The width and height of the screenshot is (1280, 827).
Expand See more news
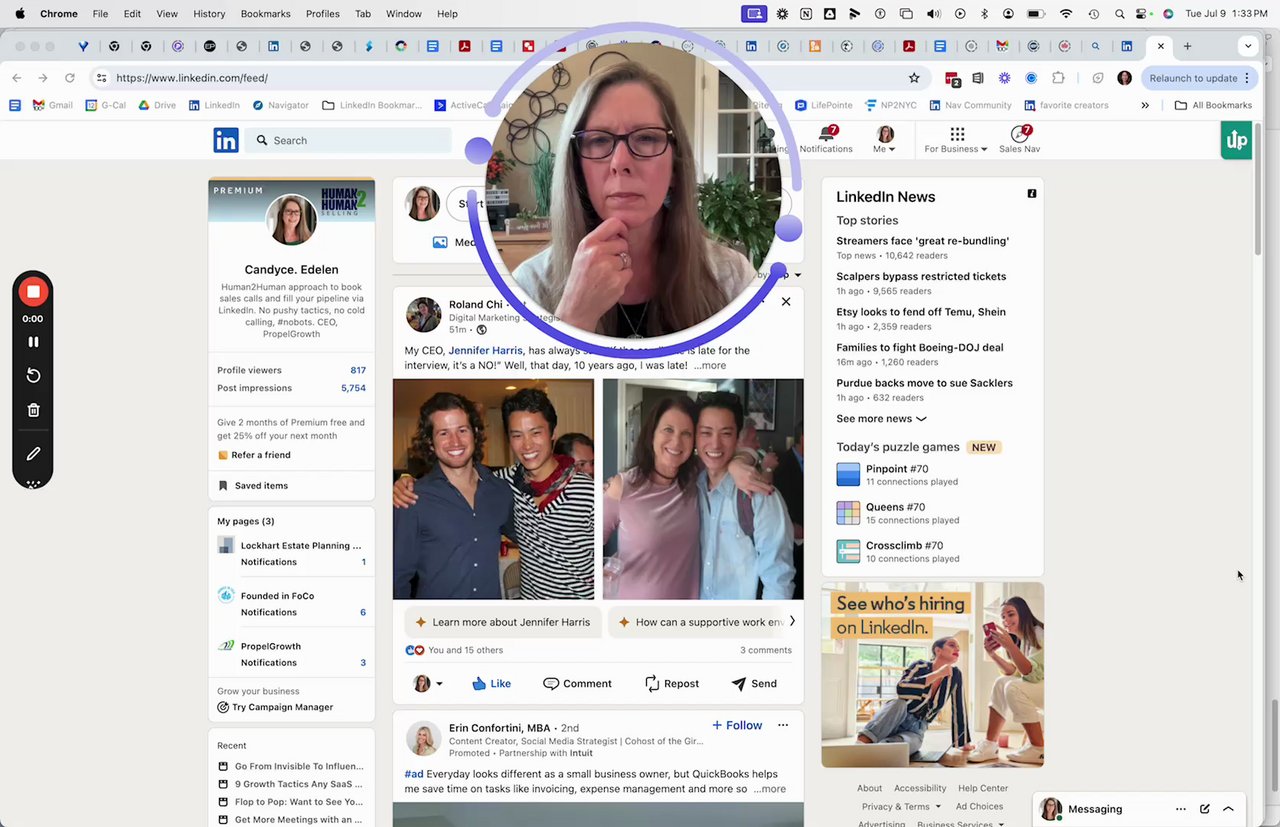[x=881, y=419]
